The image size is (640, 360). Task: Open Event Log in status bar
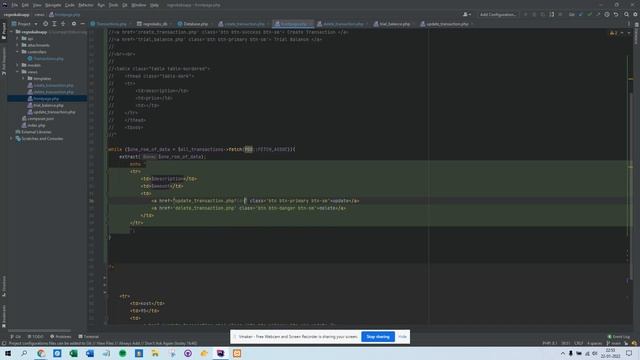click(619, 337)
